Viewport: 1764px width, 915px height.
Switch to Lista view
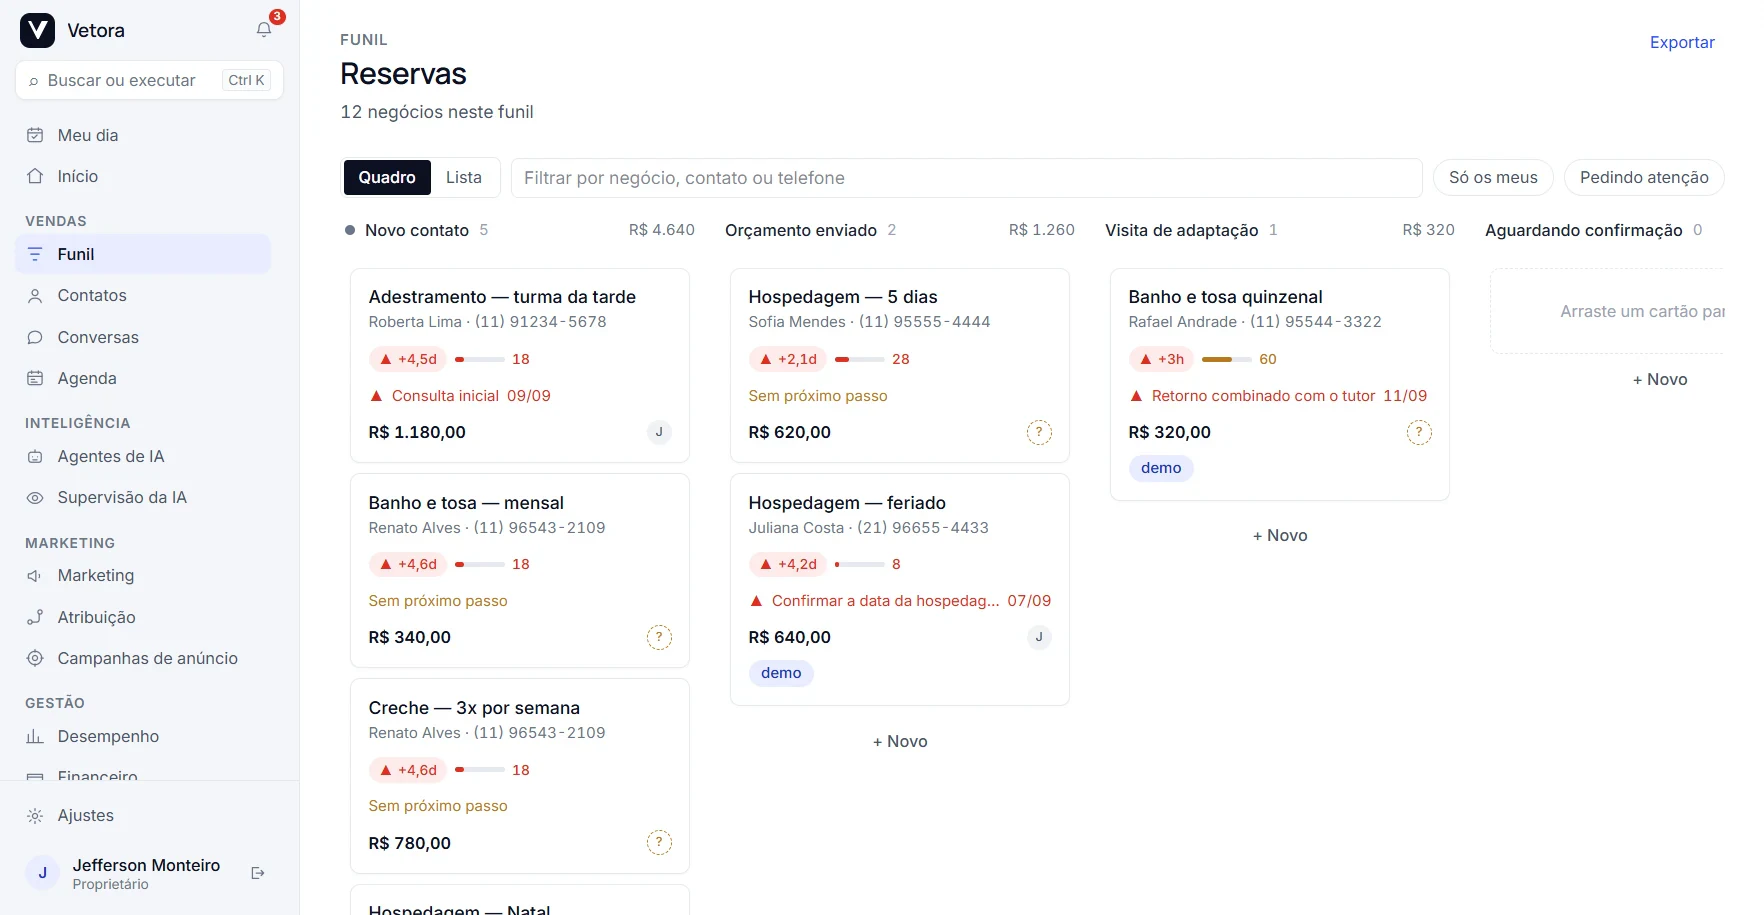[x=464, y=177]
